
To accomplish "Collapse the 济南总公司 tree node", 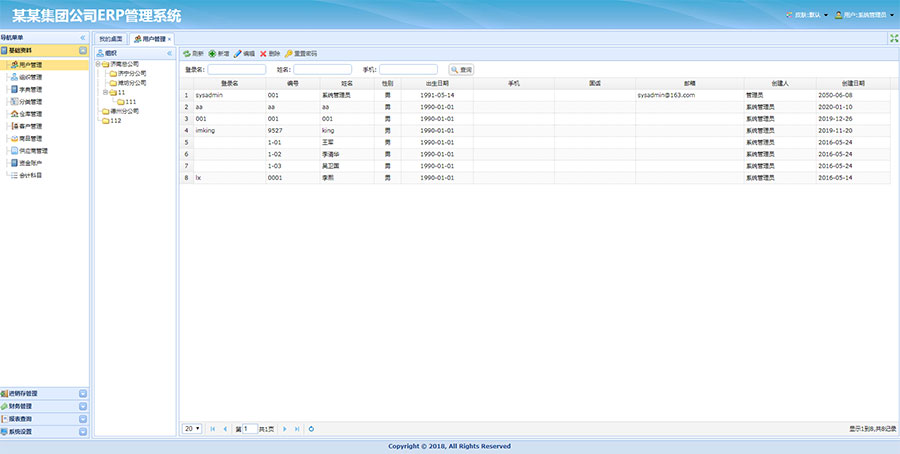I will point(99,64).
